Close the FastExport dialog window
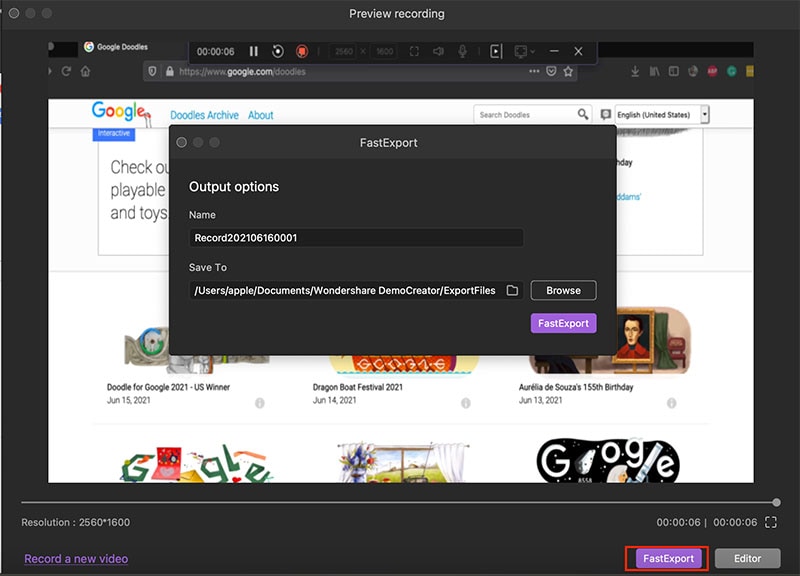This screenshot has height=576, width=800. (181, 142)
